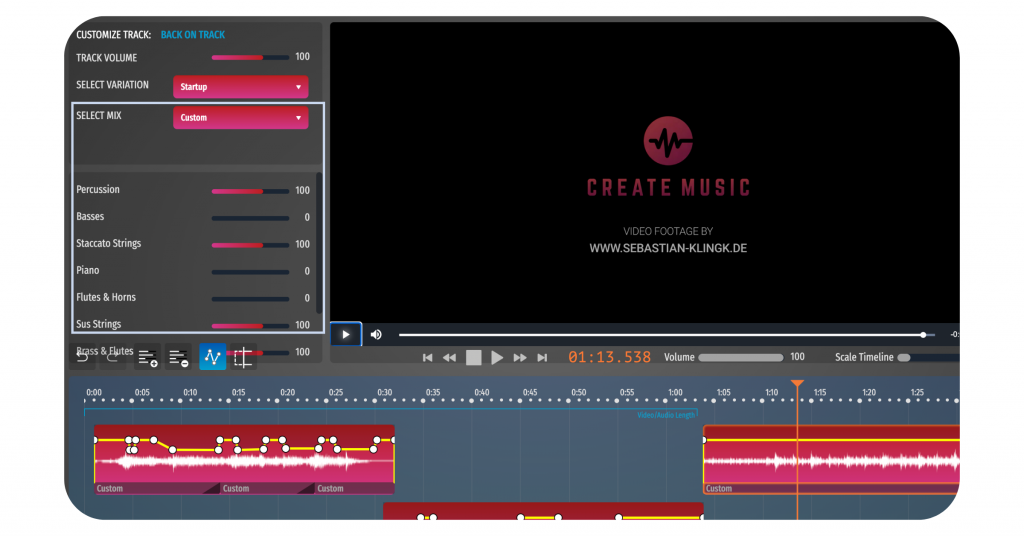Click the Sus Strings instrument label
1024x536 pixels.
point(99,324)
